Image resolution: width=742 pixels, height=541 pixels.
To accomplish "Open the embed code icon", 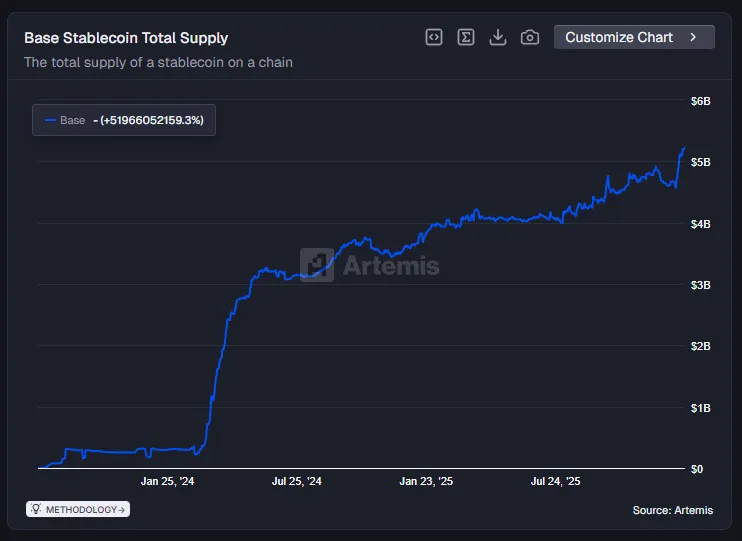I will 434,37.
